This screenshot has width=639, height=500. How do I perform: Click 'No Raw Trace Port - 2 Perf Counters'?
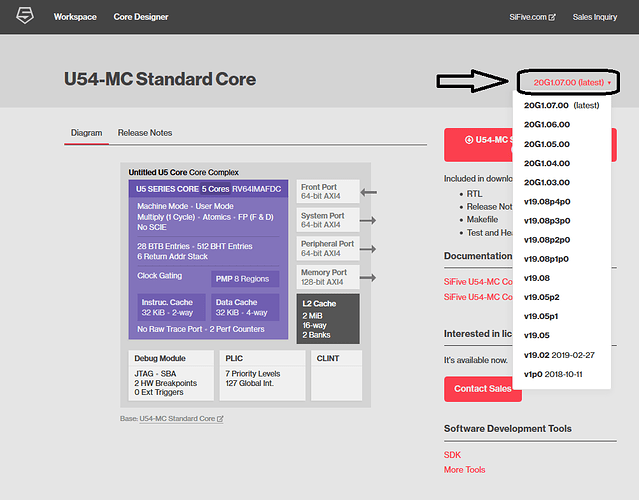[201, 329]
